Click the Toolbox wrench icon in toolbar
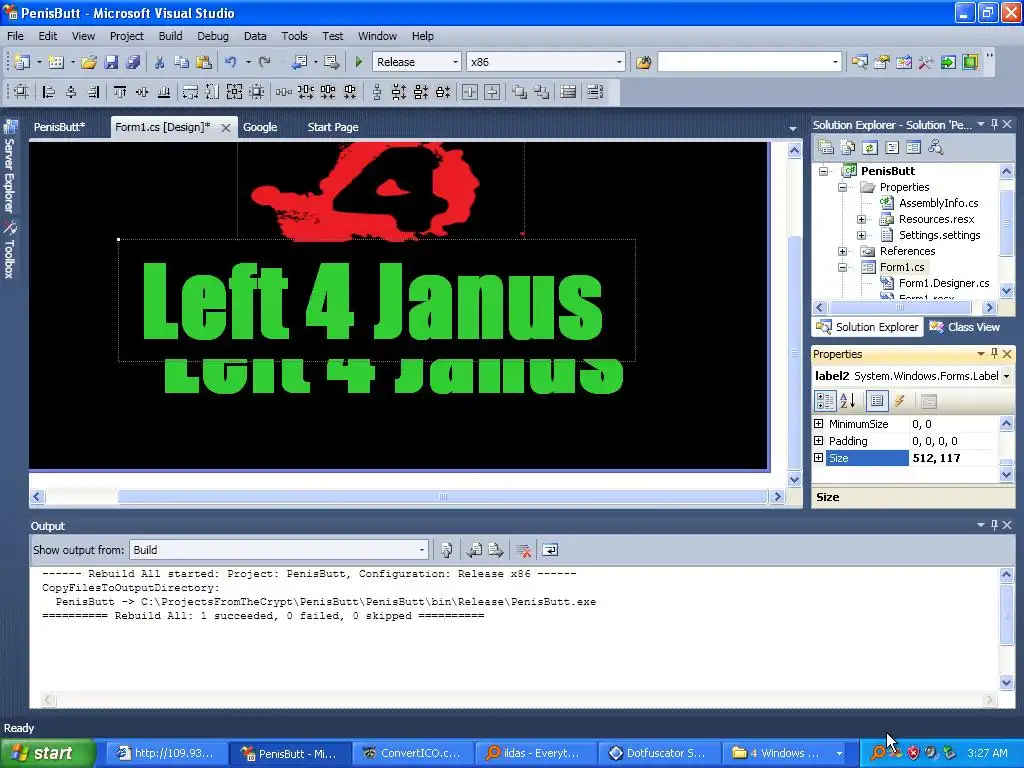Screen dimensions: 1024x768 tap(926, 62)
